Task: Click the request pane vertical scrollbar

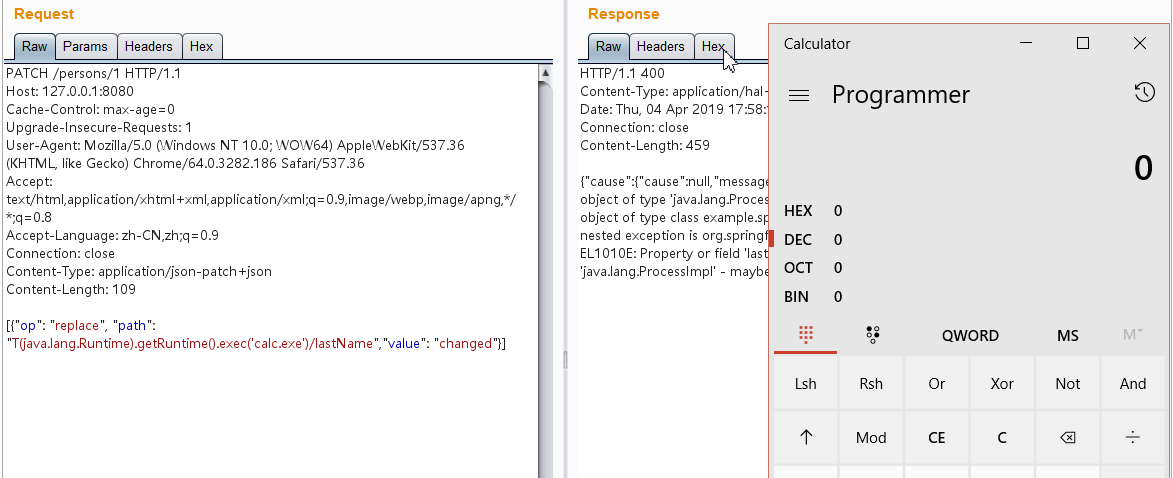Action: point(545,250)
